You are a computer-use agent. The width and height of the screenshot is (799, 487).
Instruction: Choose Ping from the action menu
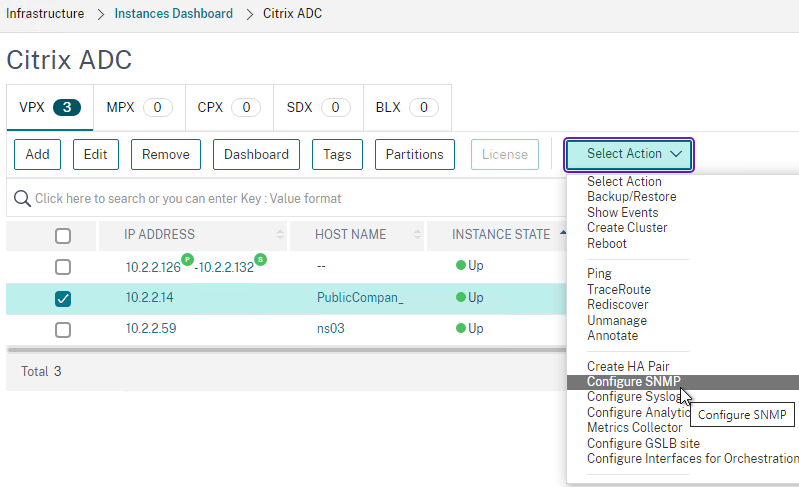coord(599,274)
